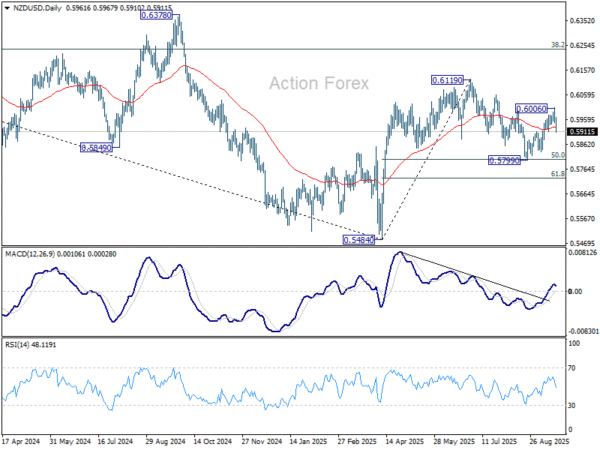Select the 0.61190 high price label

(447, 80)
